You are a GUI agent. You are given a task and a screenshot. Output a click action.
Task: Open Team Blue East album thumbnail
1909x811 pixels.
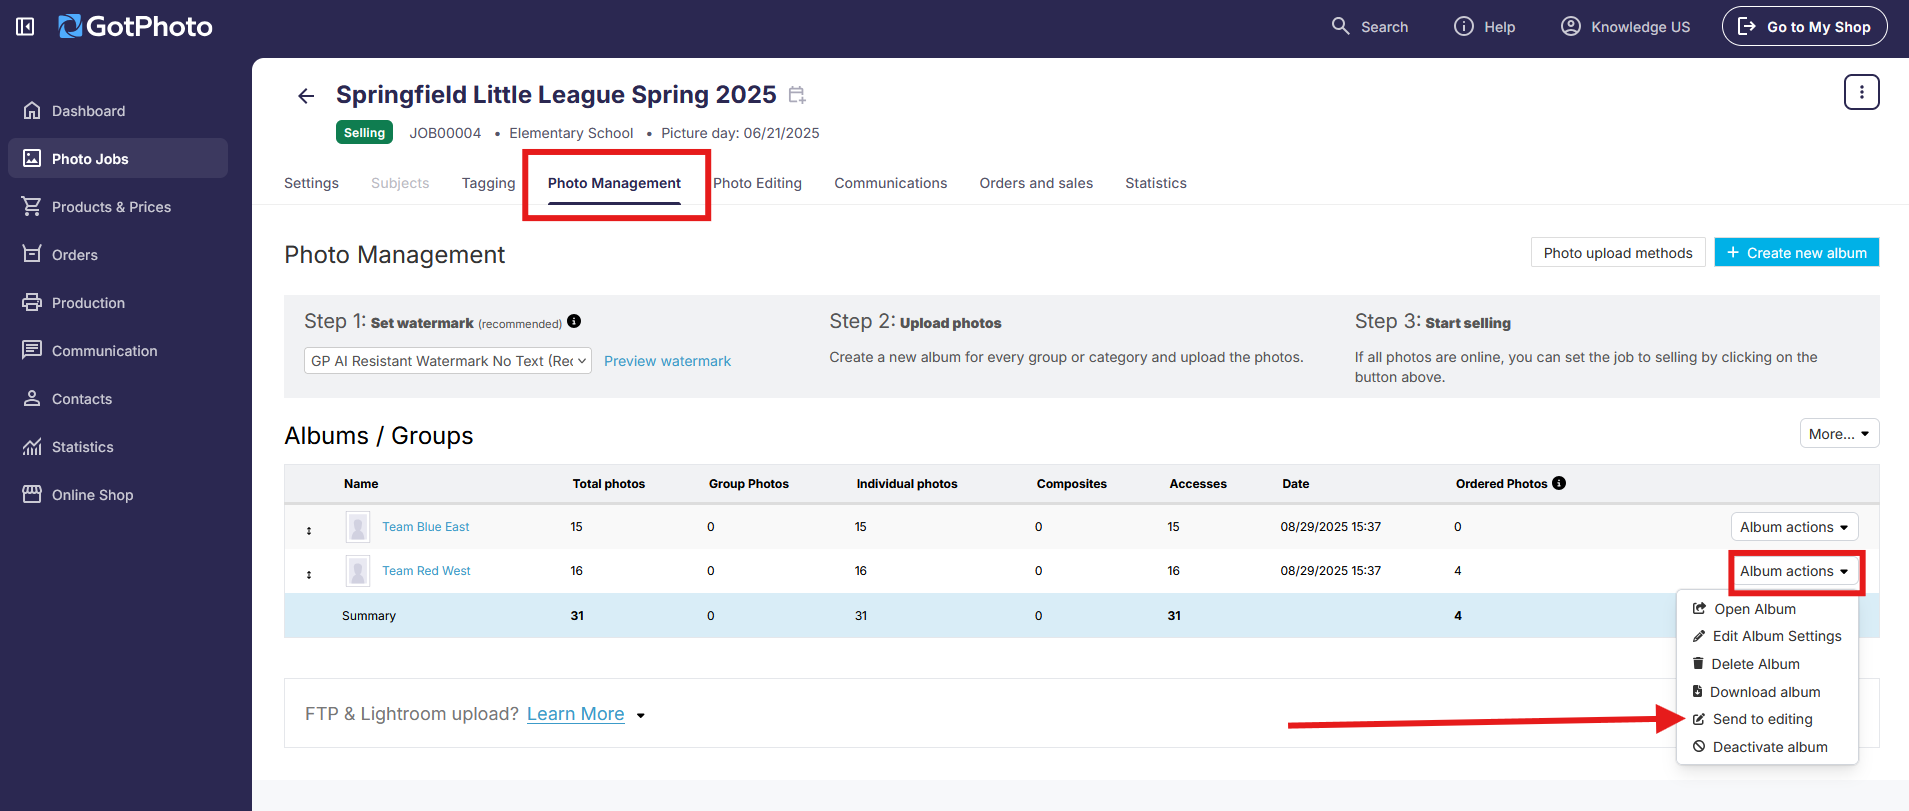click(x=357, y=527)
